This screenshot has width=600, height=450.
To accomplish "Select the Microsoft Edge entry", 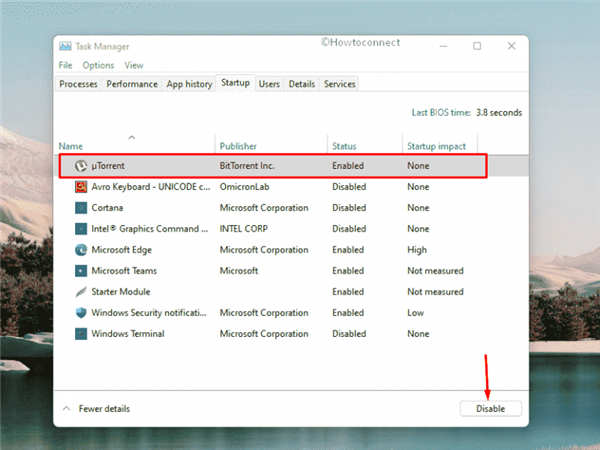I will 121,250.
